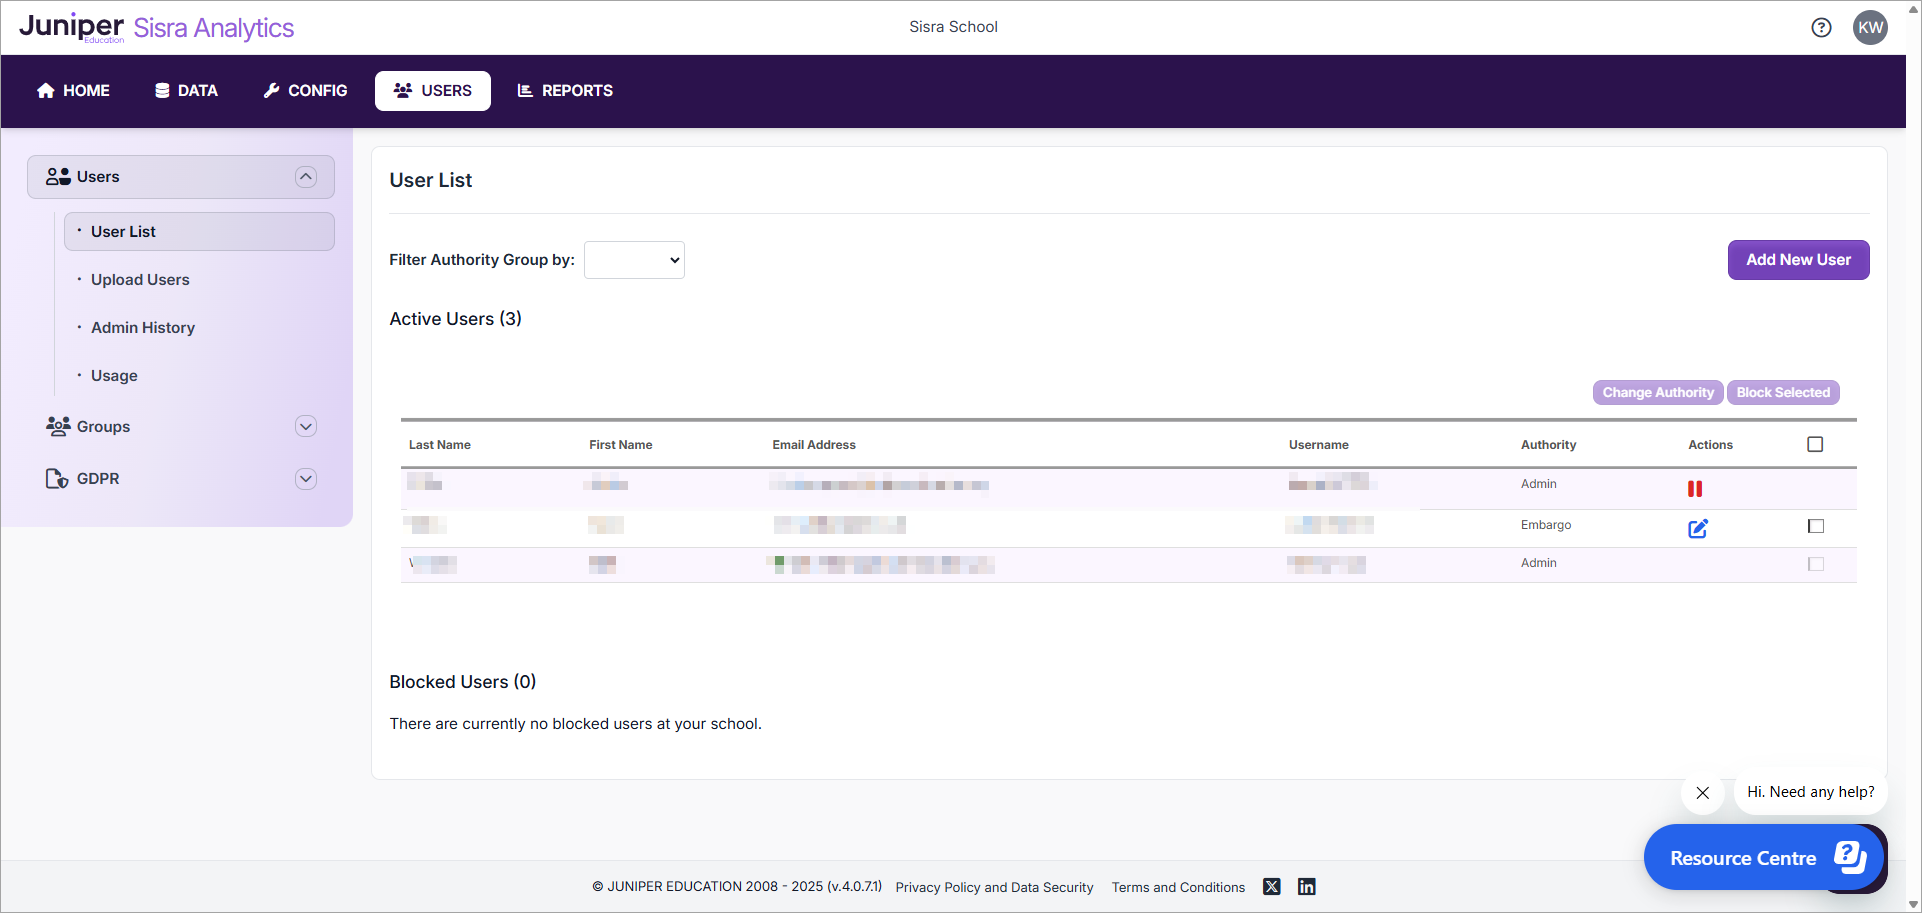Viewport: 1922px width, 913px height.
Task: Open the LinkedIn icon in footer
Action: point(1306,887)
